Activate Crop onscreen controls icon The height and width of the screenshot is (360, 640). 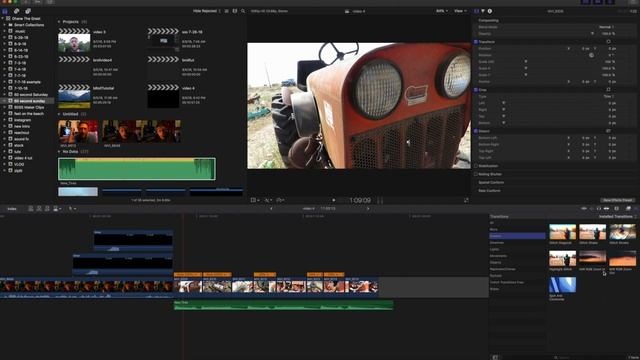[x=608, y=90]
